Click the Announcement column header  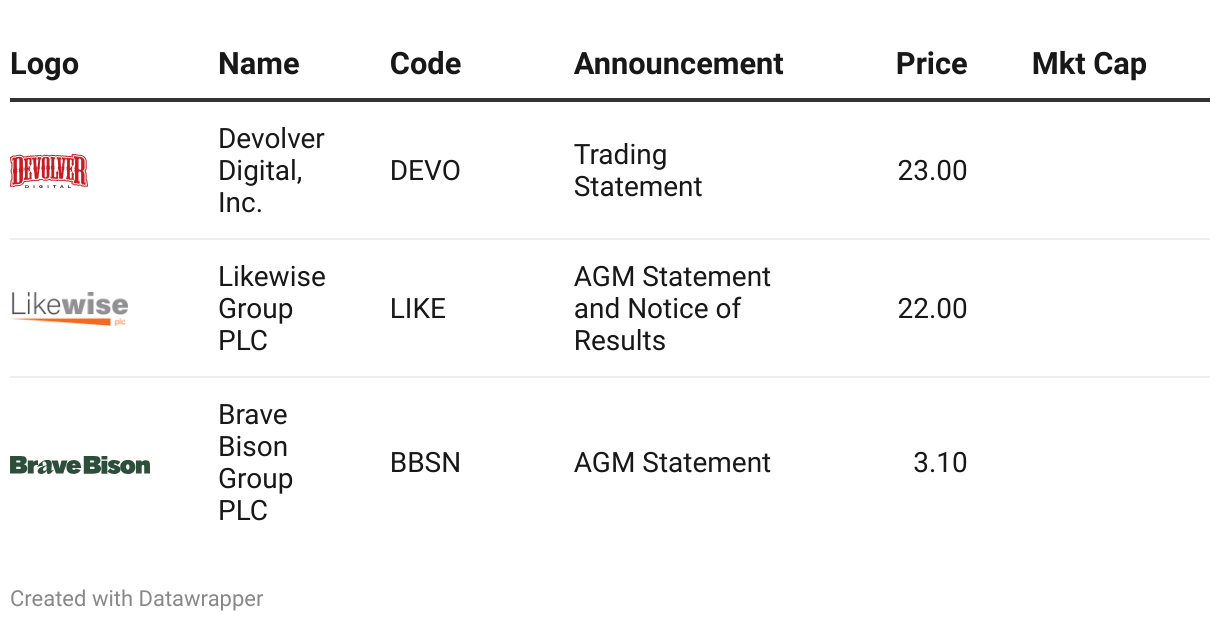pyautogui.click(x=678, y=64)
